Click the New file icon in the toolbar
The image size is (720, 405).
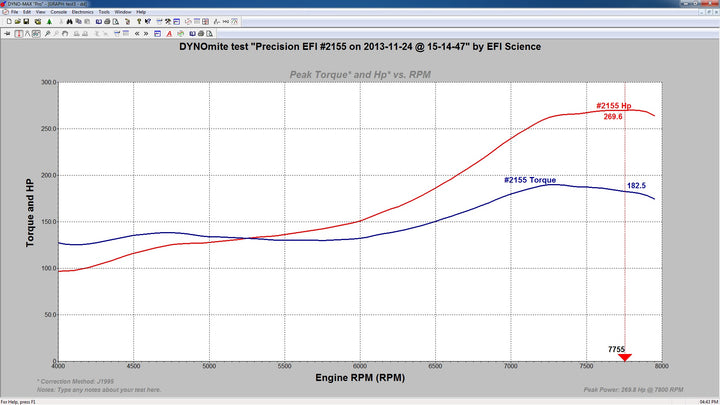pyautogui.click(x=9, y=21)
